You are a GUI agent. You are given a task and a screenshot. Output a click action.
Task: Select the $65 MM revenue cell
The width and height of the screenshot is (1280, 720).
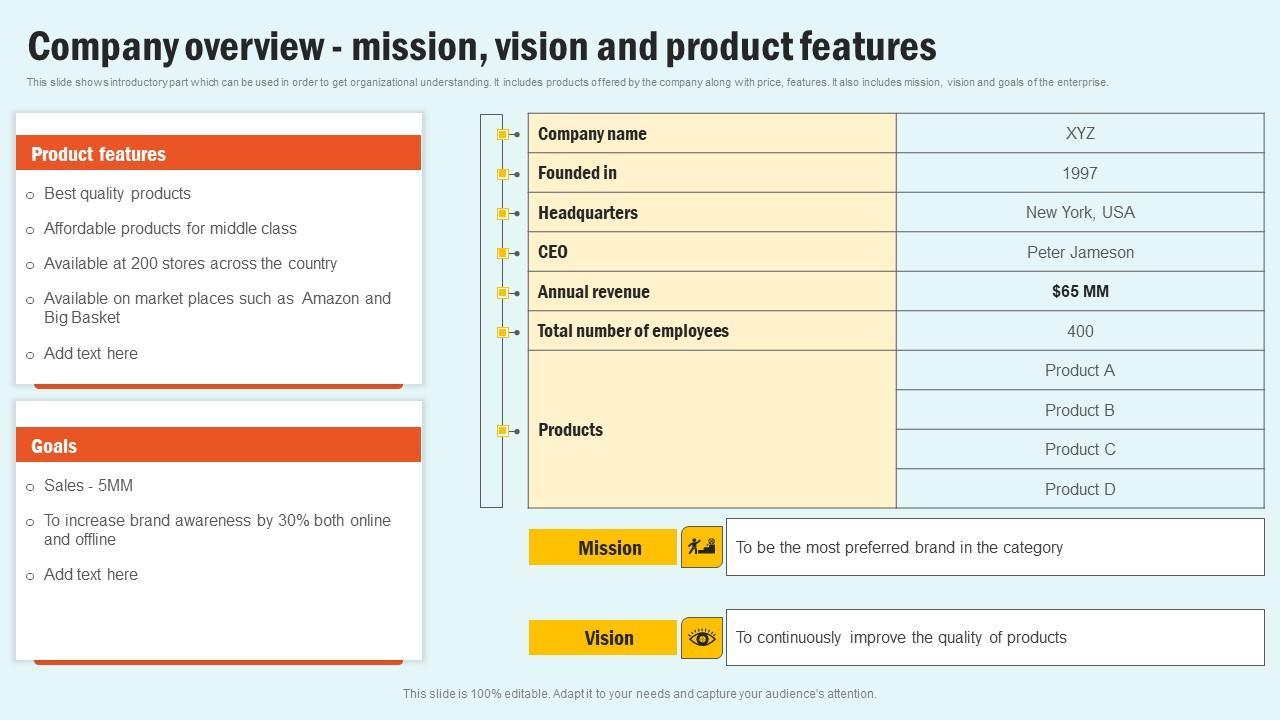1080,292
